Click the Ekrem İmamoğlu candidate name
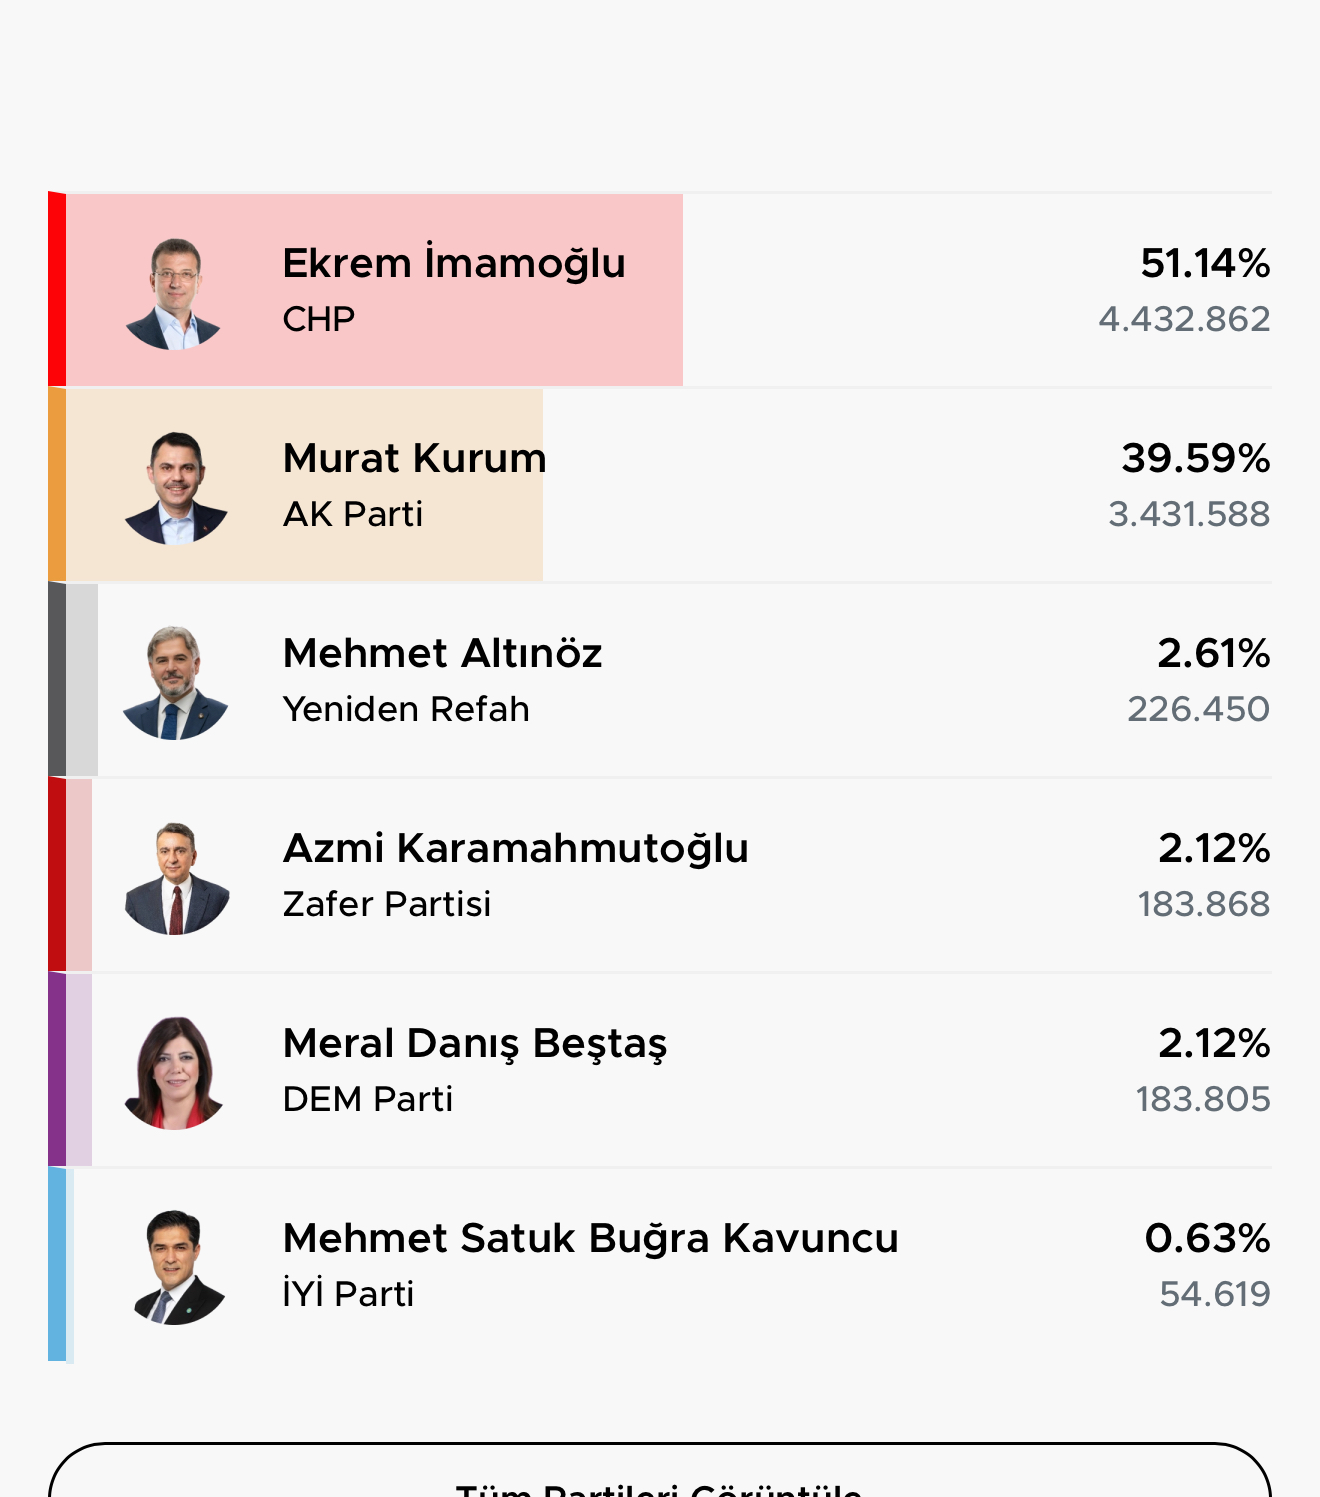 454,264
